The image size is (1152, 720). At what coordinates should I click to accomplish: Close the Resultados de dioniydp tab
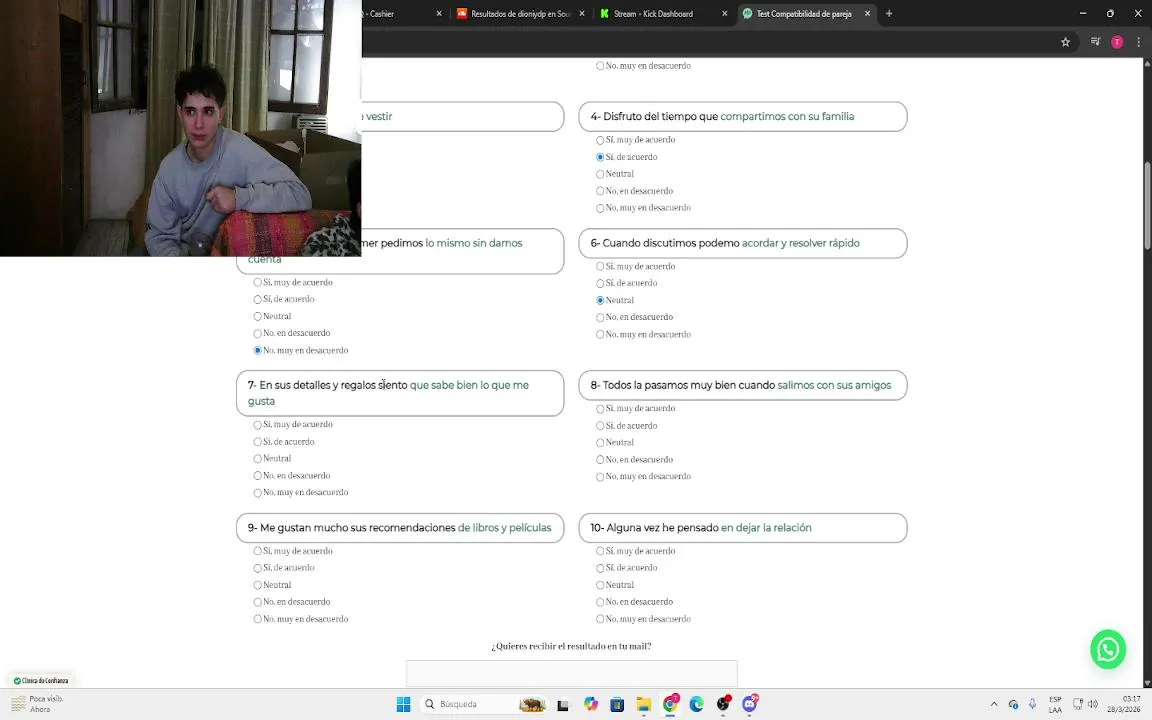(582, 13)
